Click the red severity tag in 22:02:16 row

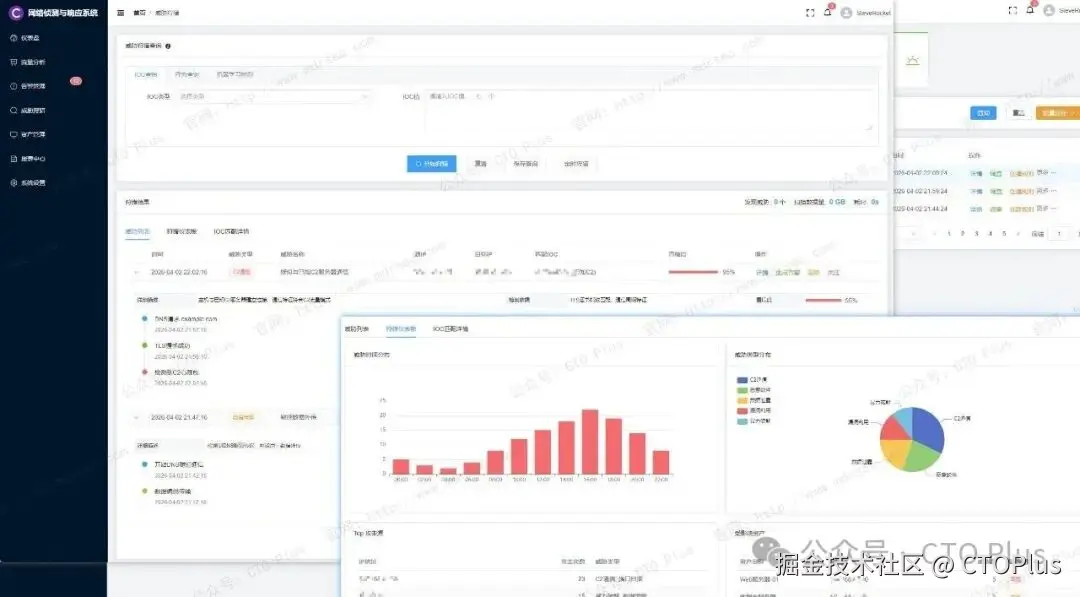242,272
